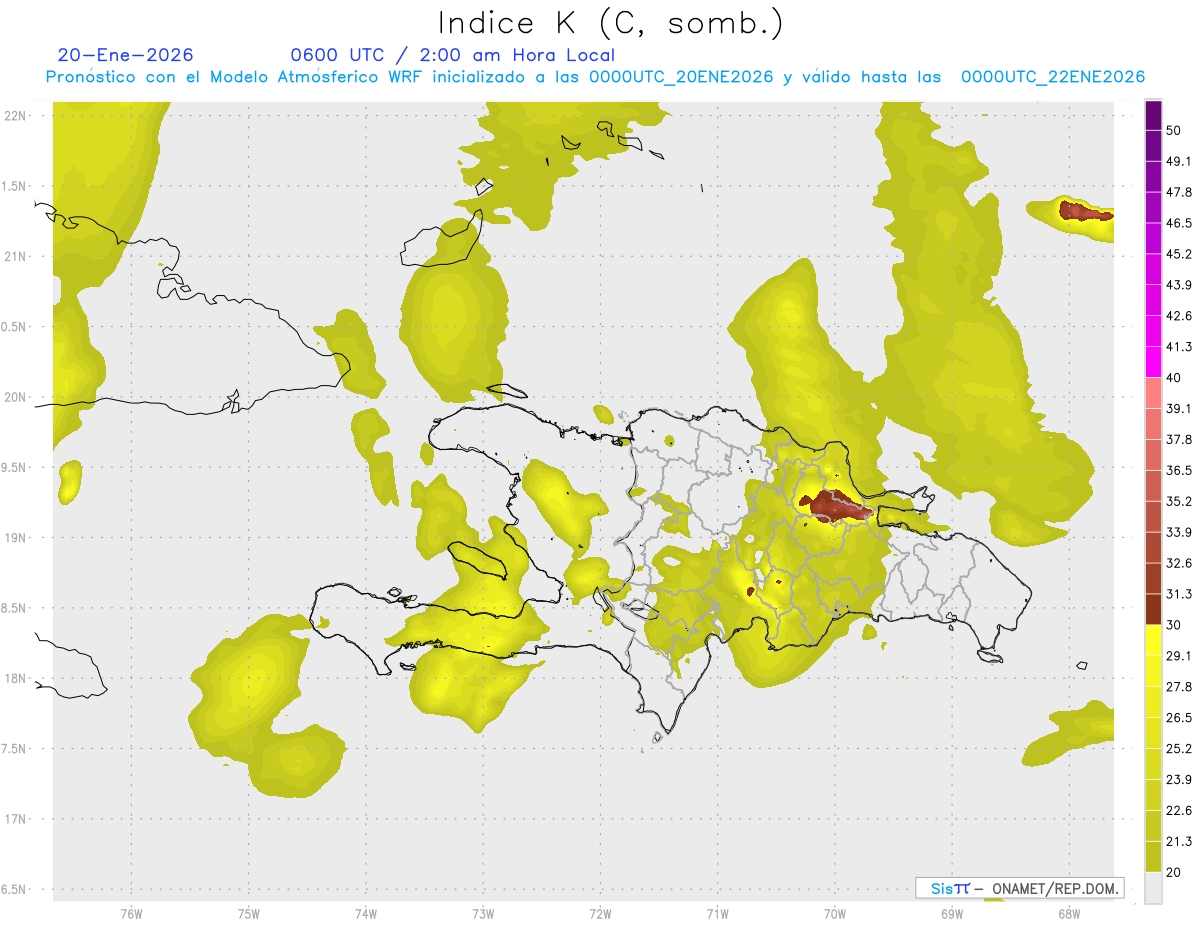Click the brown high-K area over the northeastern Dominican Republic
1200x927 pixels.
[x=835, y=506]
